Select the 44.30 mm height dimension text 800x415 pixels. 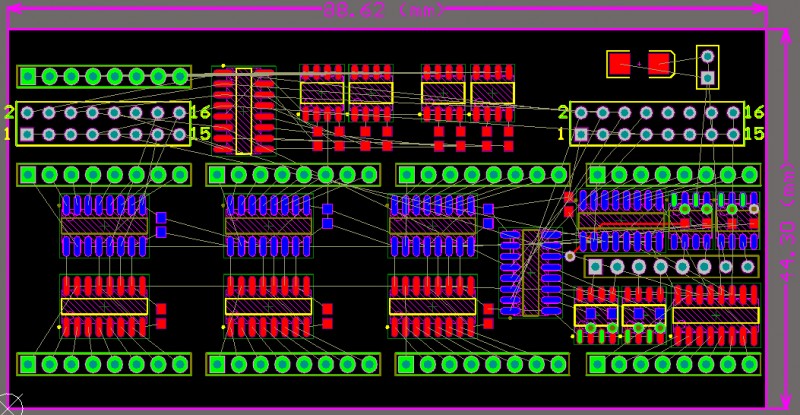coord(788,207)
